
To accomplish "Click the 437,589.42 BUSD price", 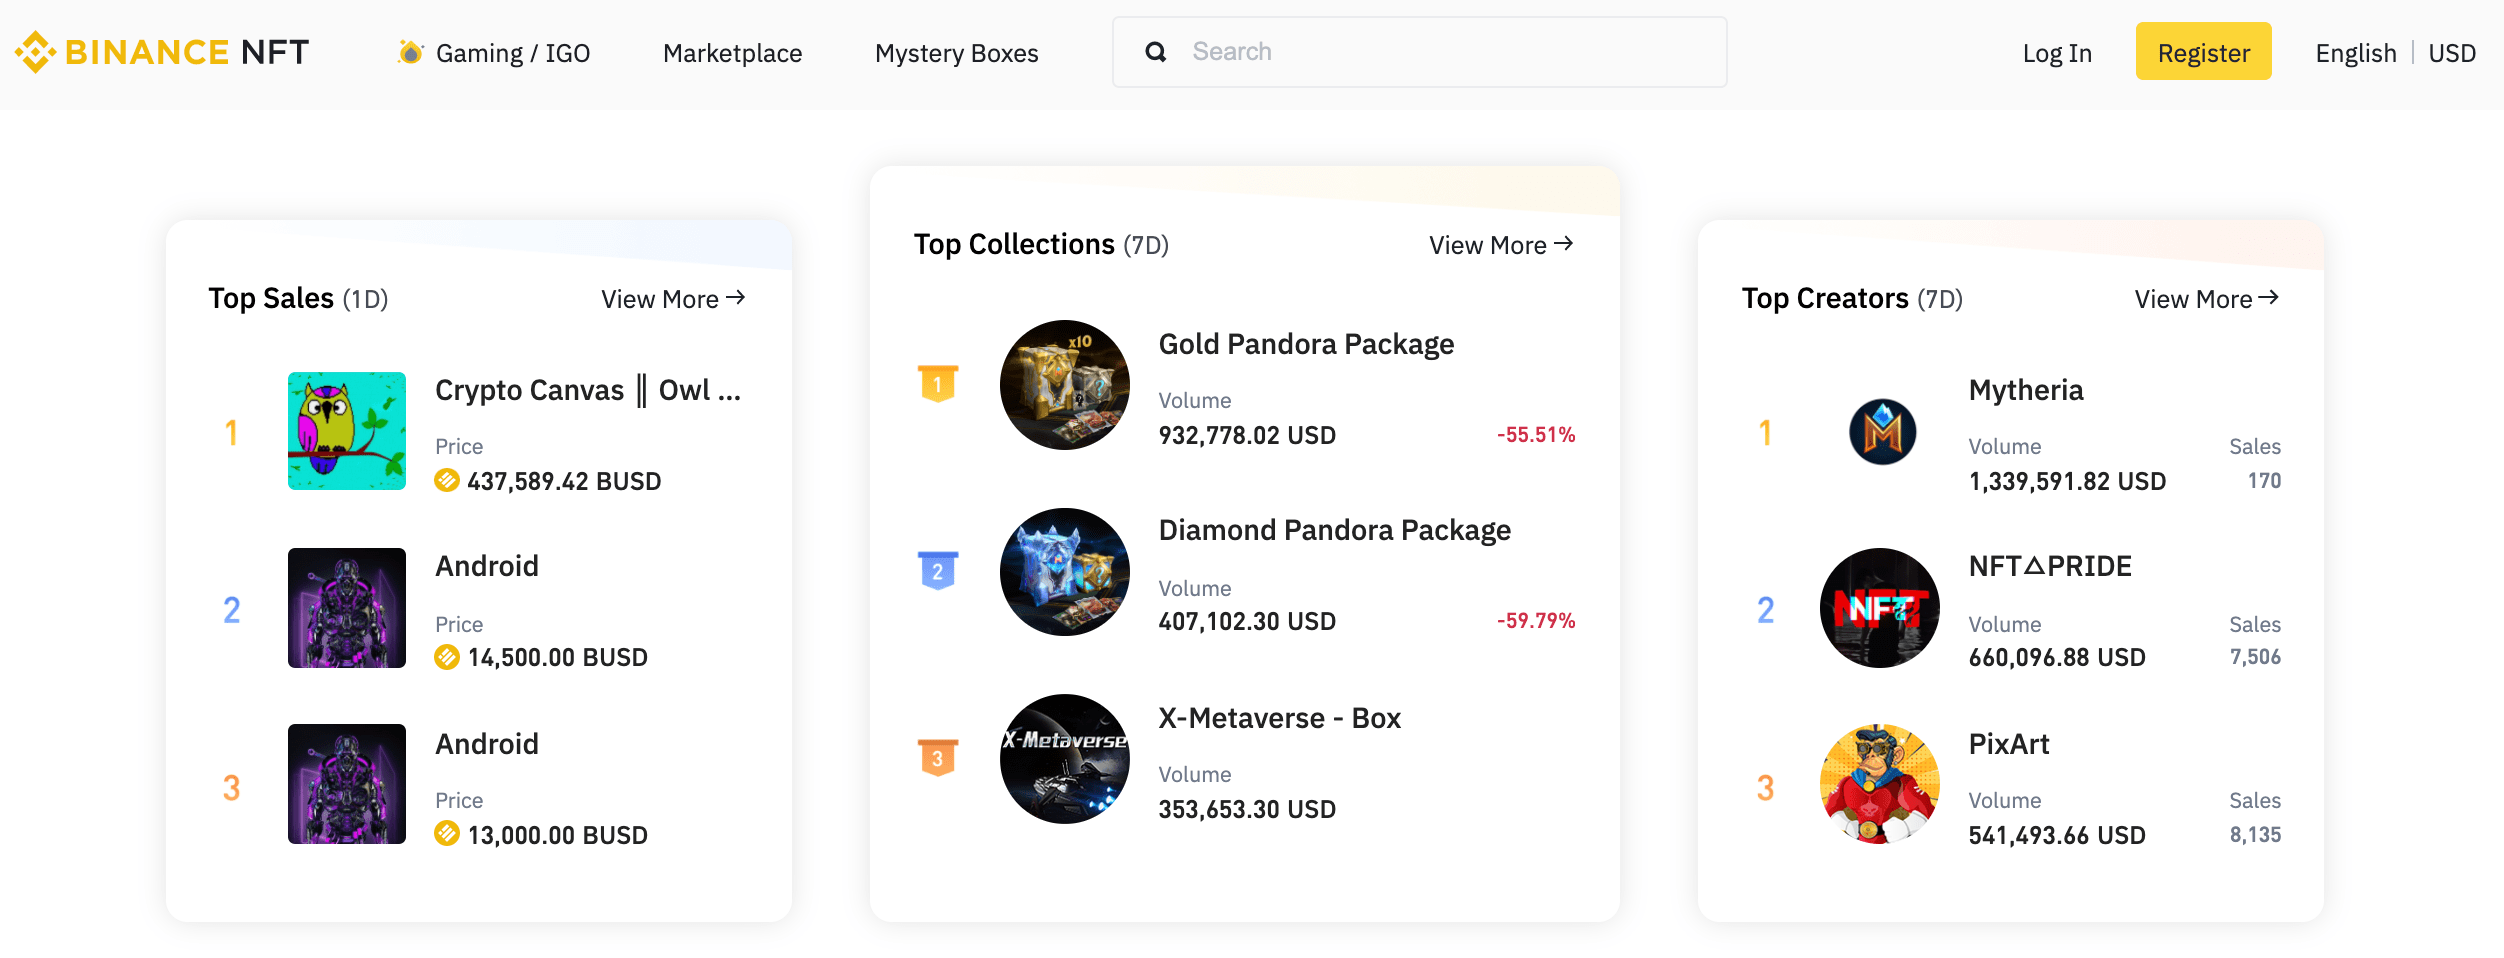I will coord(564,481).
